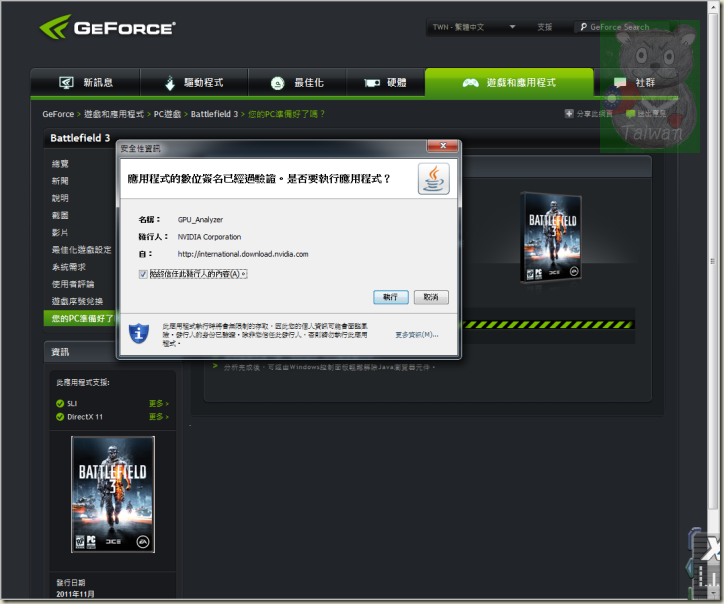Select 新聞 in the sidebar

60,181
